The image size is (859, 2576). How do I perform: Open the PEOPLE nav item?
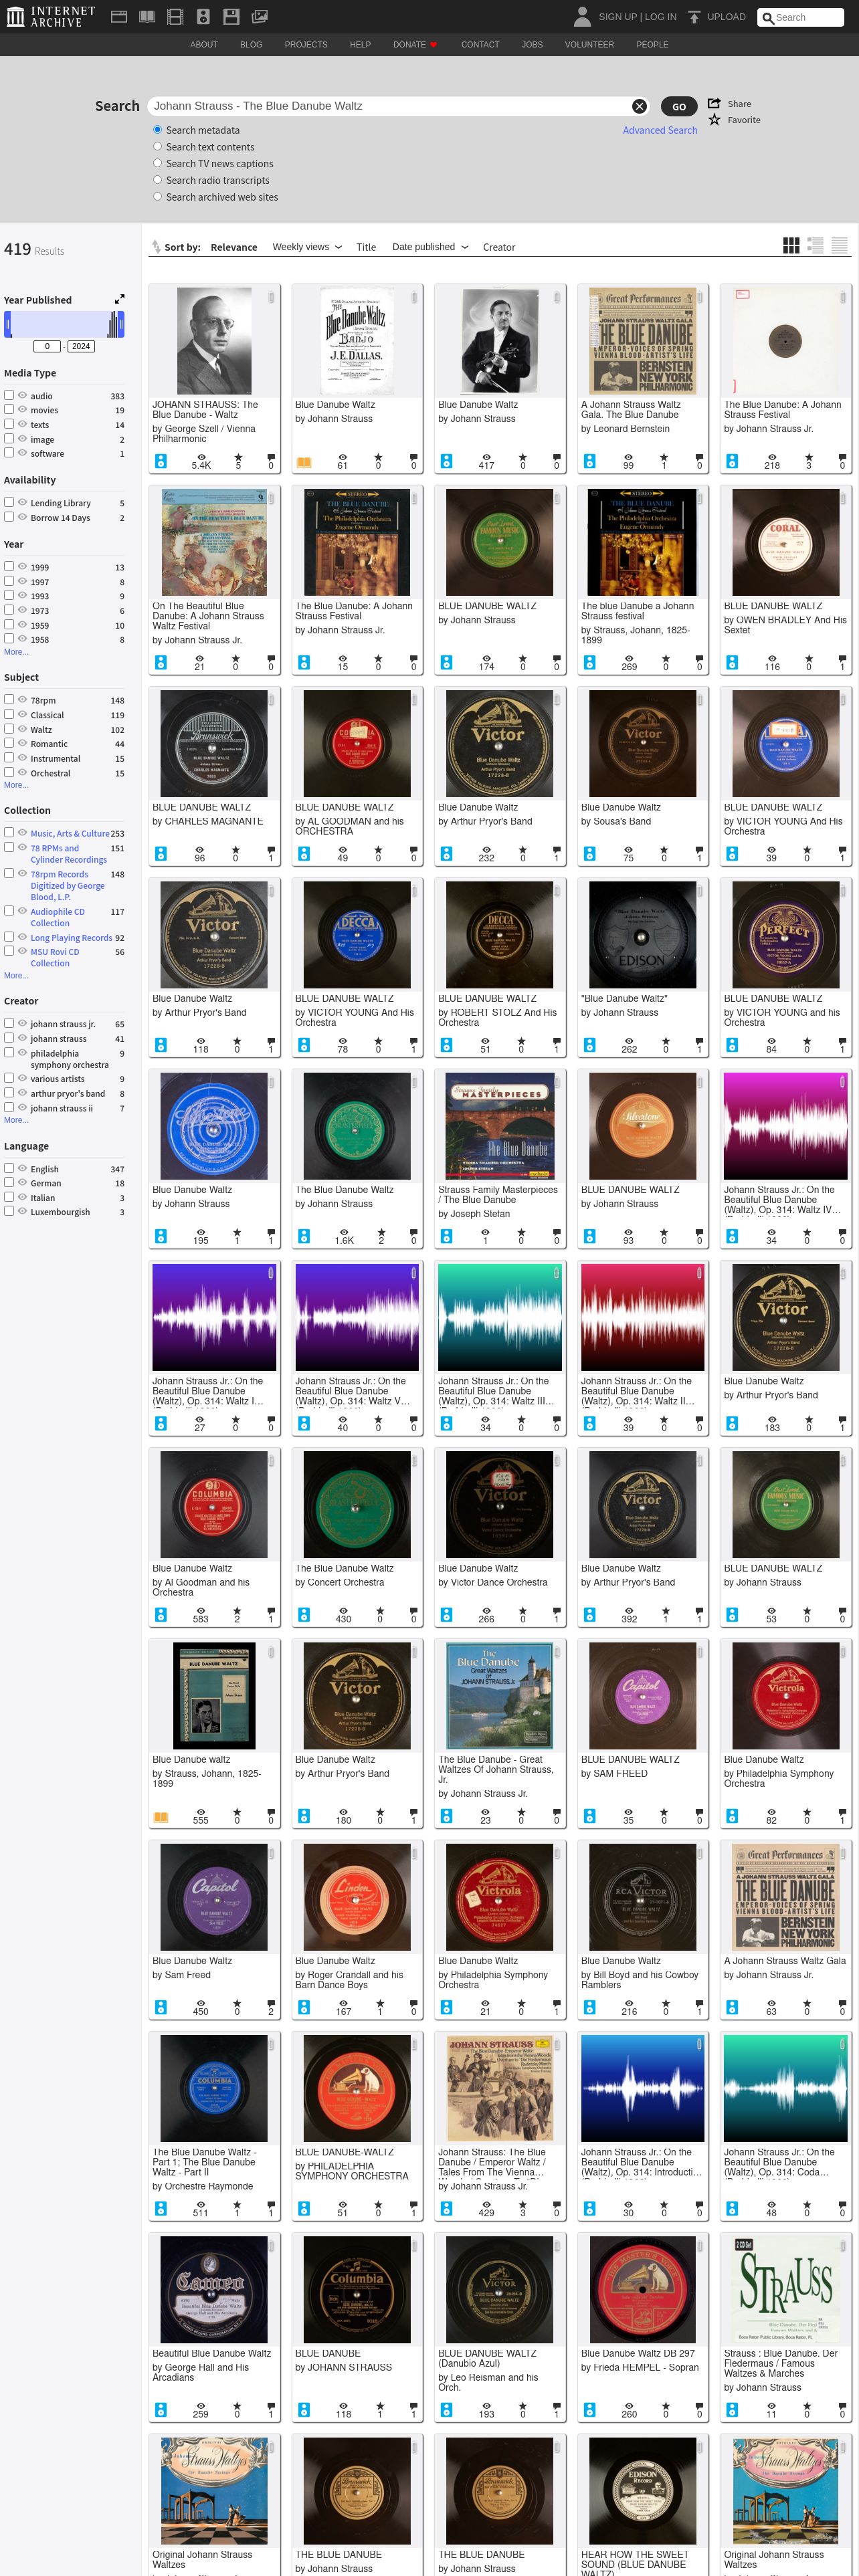pyautogui.click(x=652, y=45)
